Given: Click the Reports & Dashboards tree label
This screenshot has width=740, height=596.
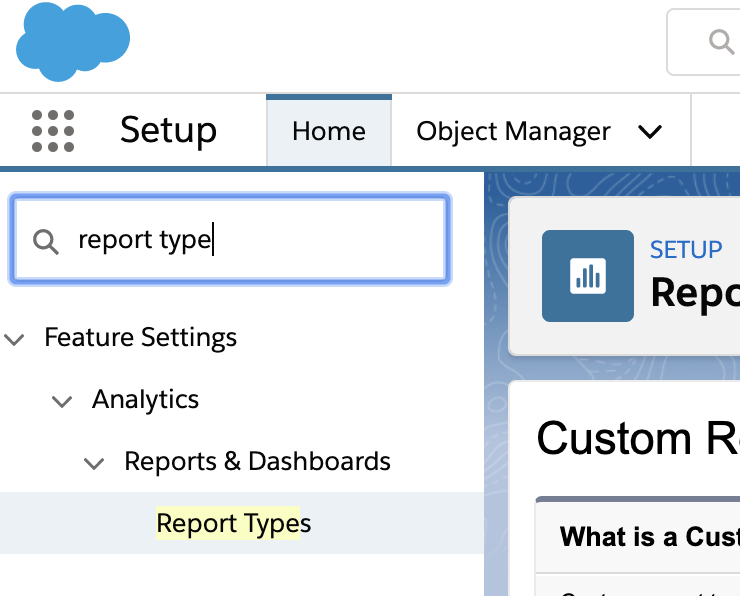Looking at the screenshot, I should pos(257,462).
